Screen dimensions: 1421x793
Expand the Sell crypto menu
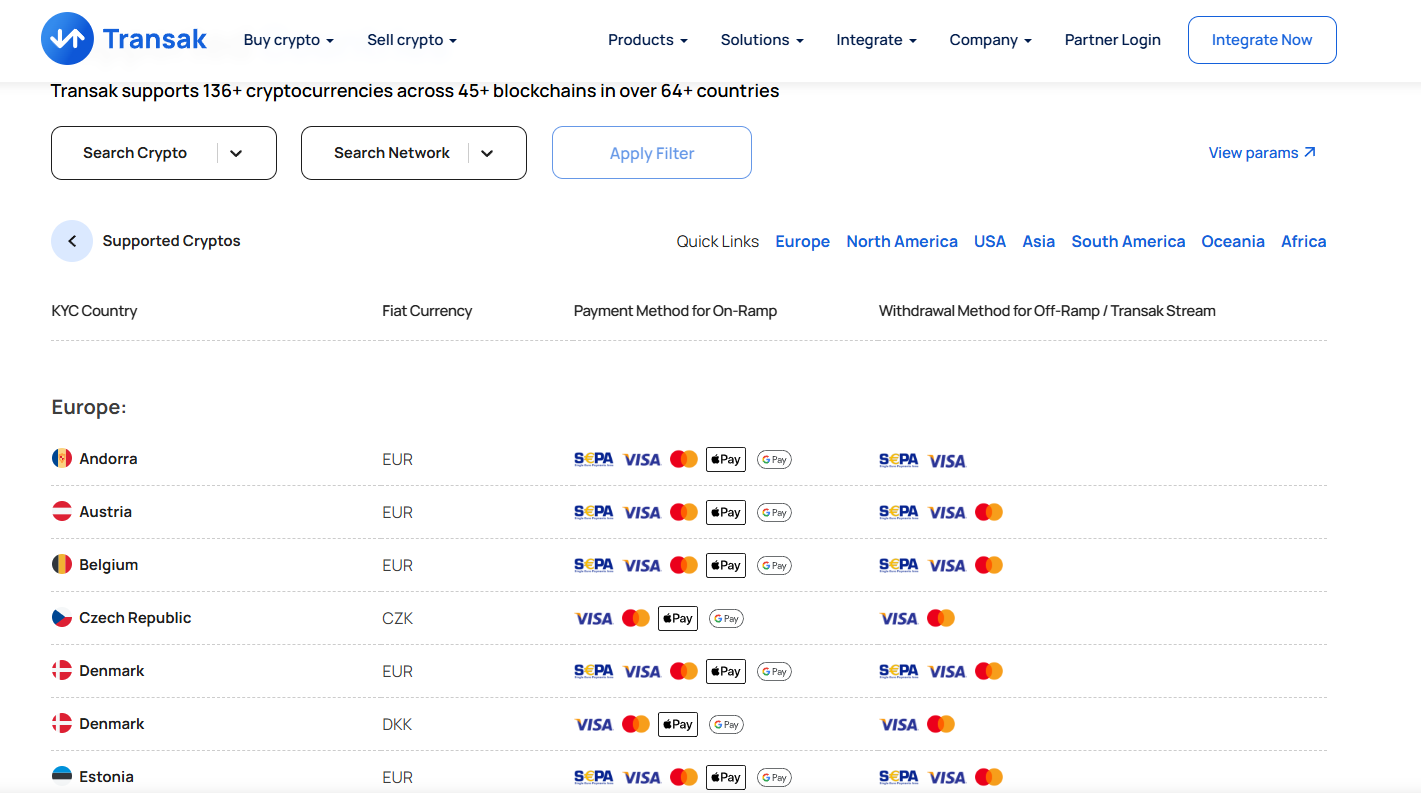pos(412,40)
